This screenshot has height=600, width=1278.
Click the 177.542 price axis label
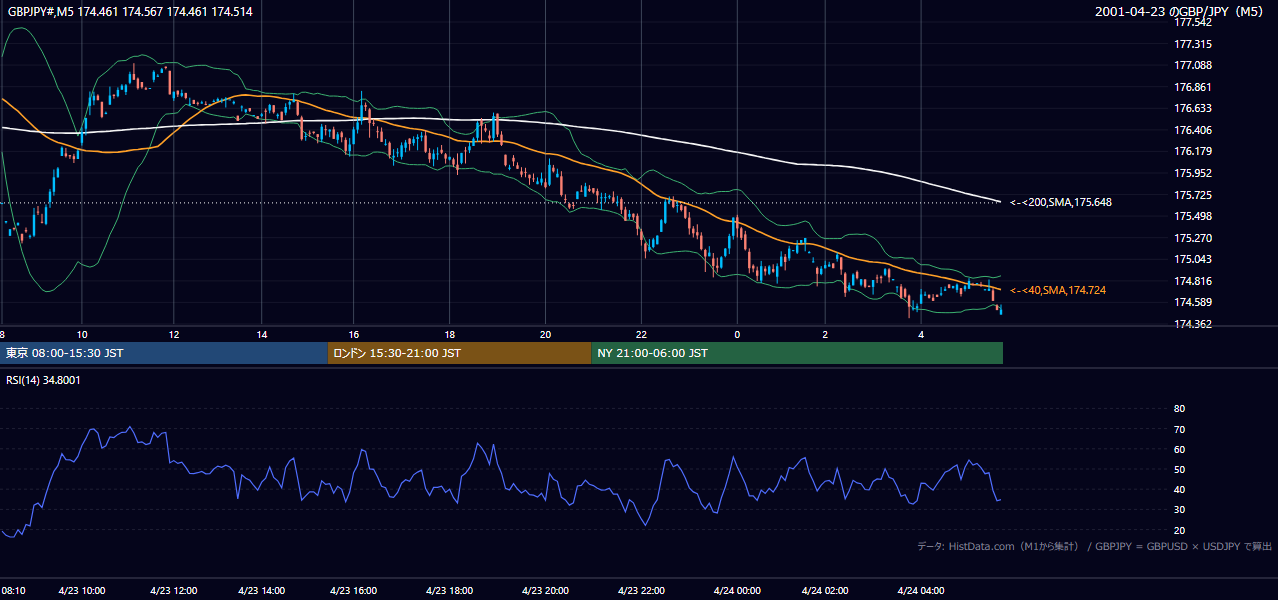pyautogui.click(x=1193, y=22)
